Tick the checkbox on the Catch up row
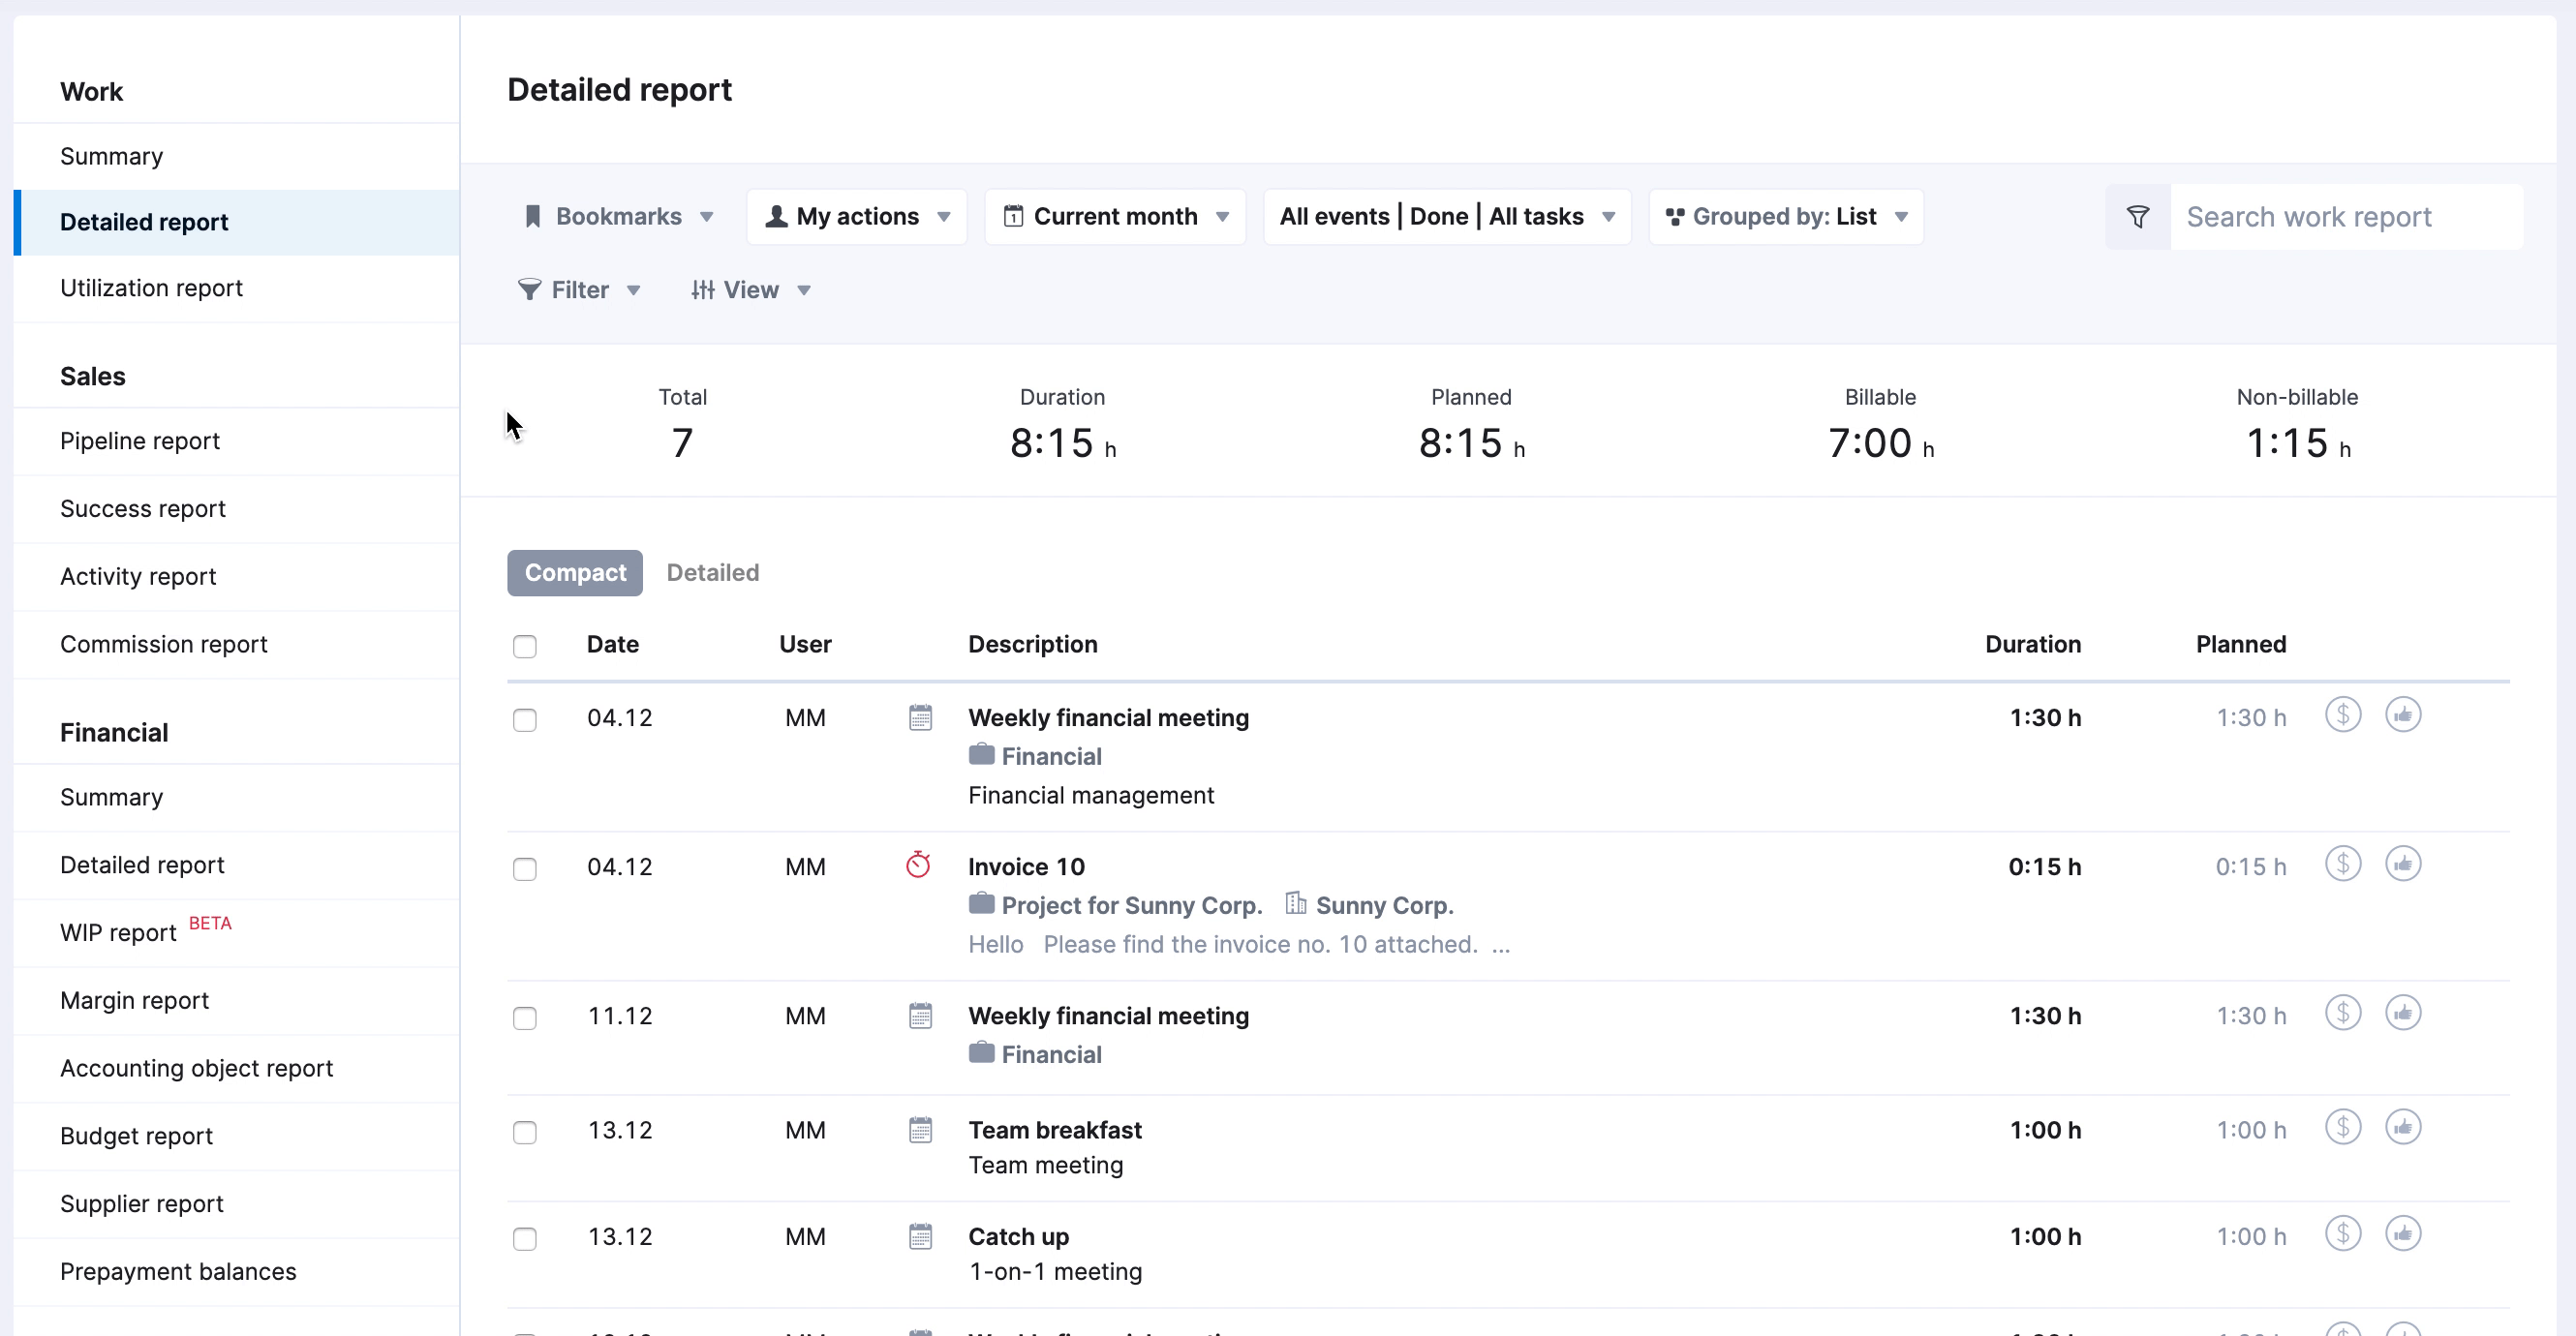 coord(525,1239)
